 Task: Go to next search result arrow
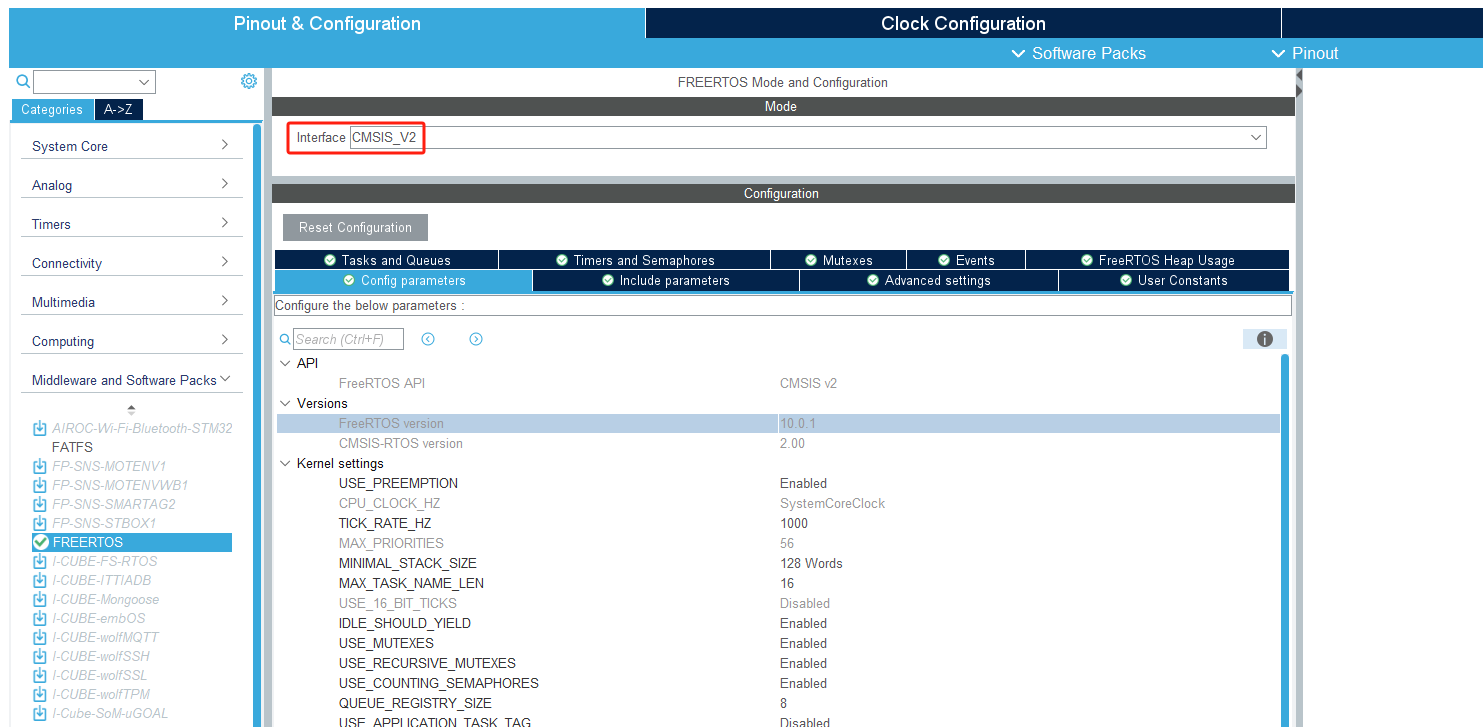coord(476,339)
